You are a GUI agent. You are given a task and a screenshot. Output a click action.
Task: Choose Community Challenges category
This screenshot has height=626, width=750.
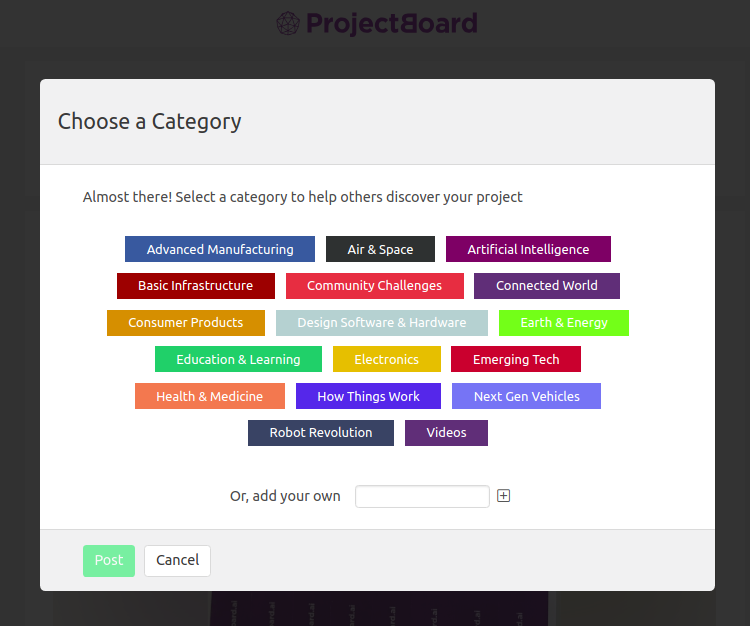point(375,286)
